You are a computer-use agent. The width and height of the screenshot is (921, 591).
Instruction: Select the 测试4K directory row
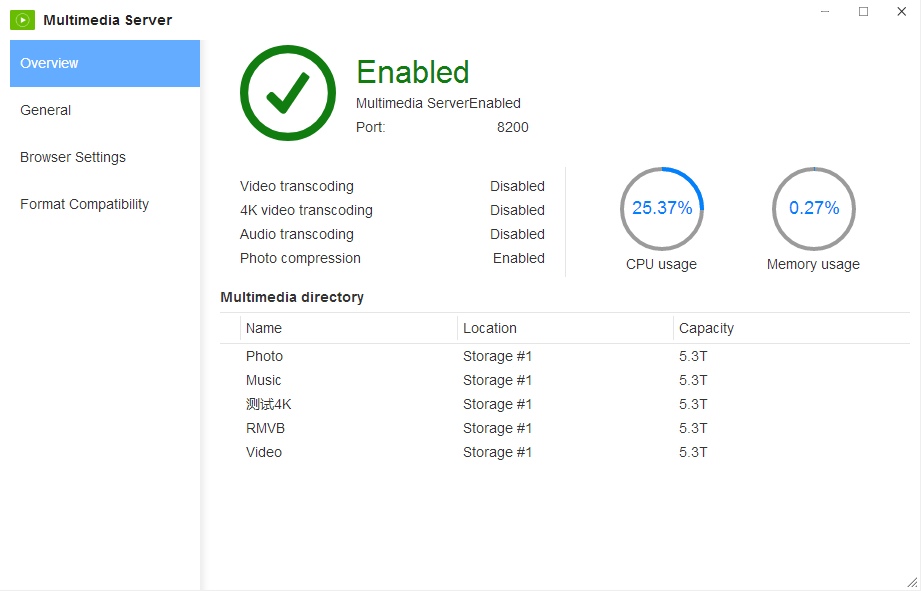pyautogui.click(x=268, y=404)
